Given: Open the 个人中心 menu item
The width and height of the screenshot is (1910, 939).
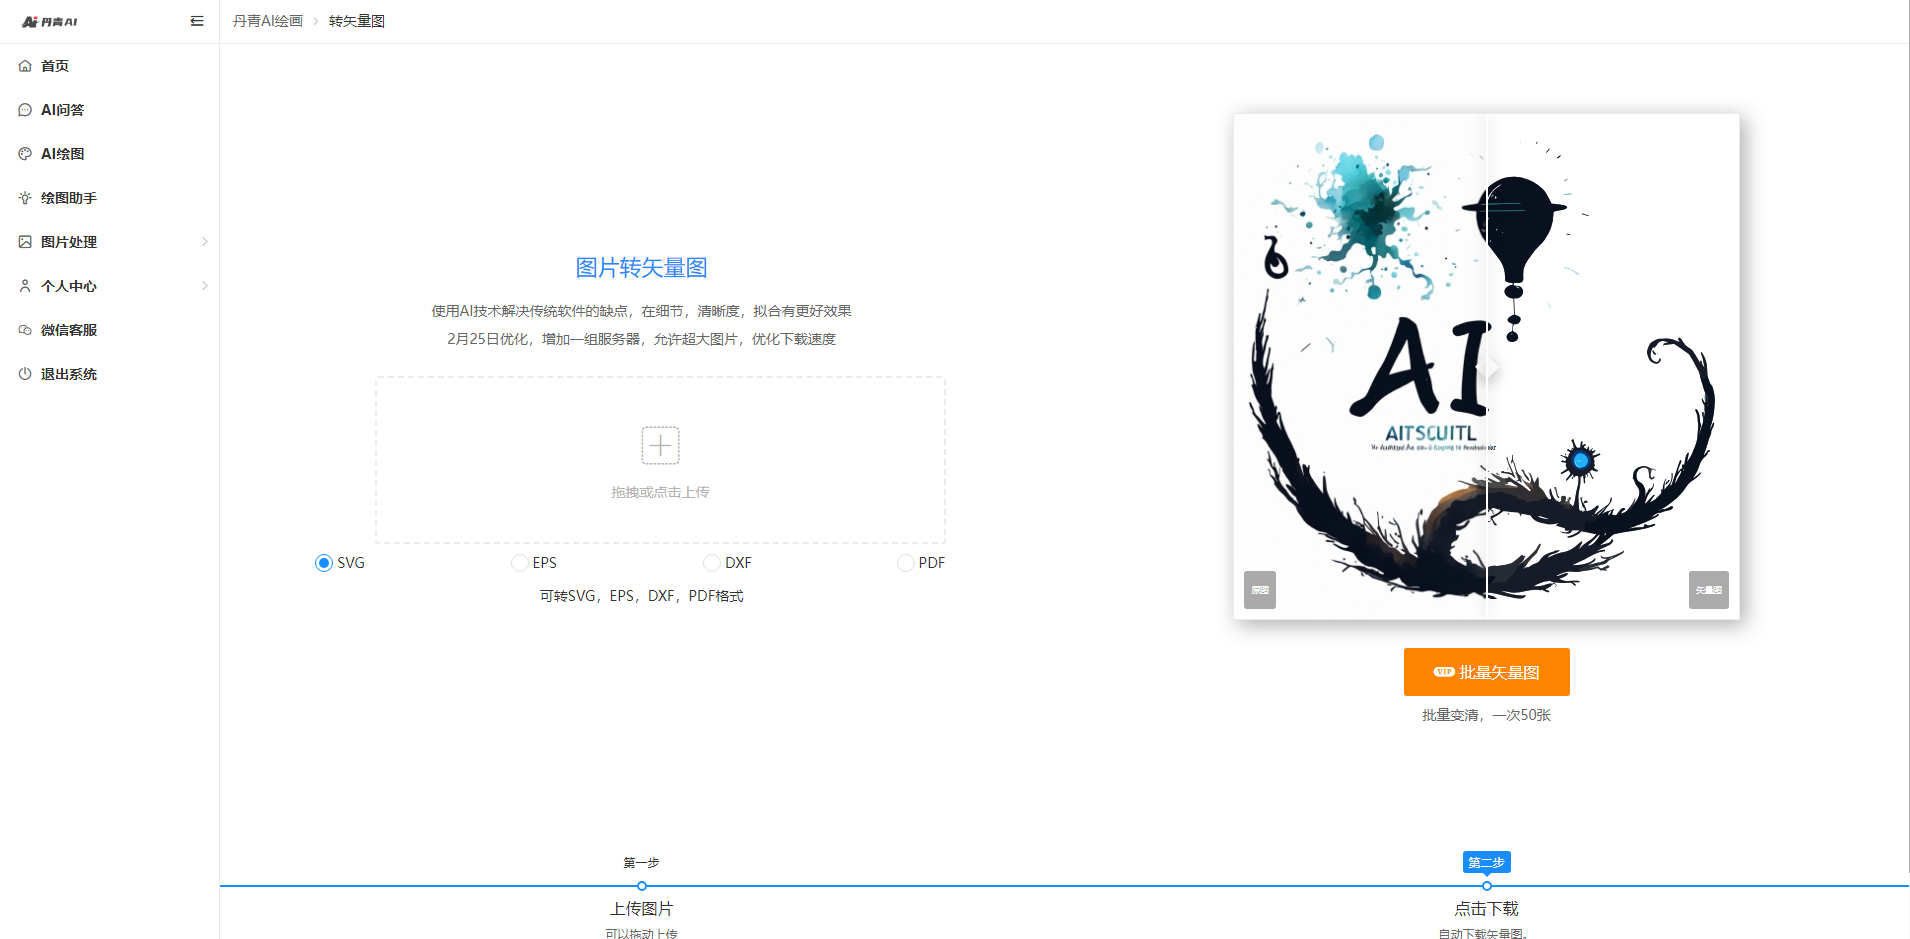Looking at the screenshot, I should pyautogui.click(x=69, y=286).
